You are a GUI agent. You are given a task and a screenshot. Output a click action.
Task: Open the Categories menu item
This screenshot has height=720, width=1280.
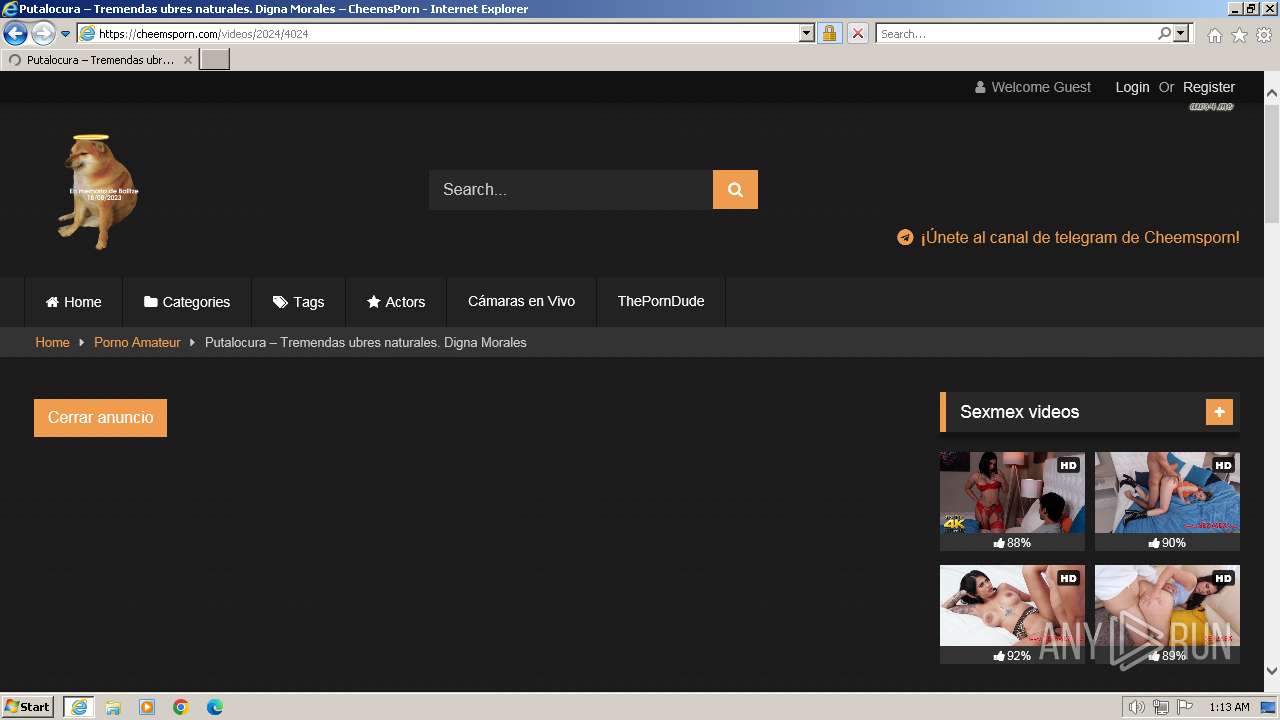click(x=187, y=302)
